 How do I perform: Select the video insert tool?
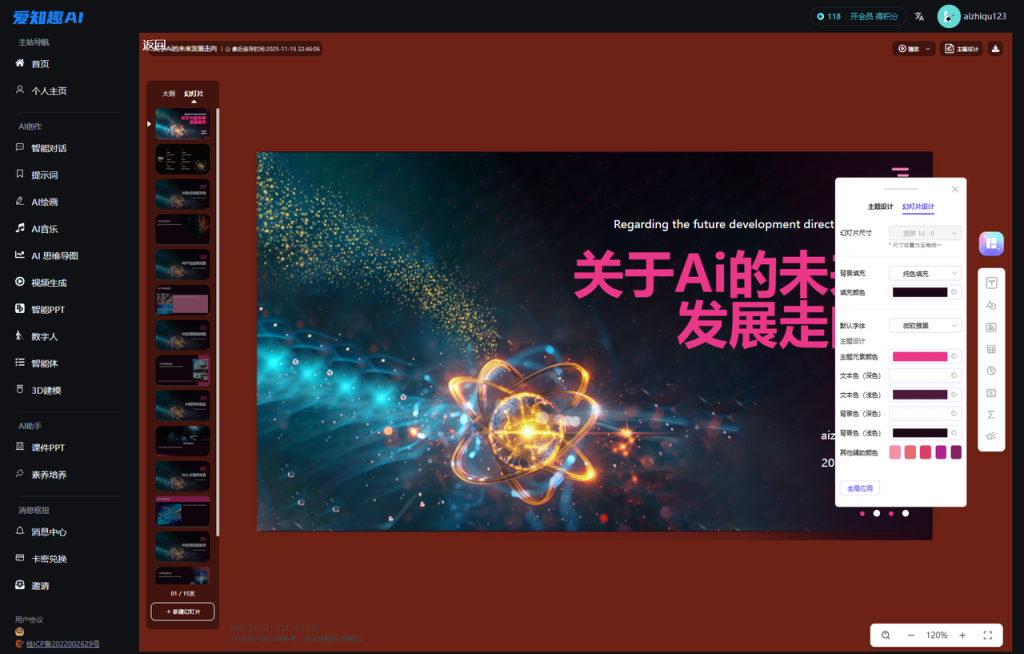coord(991,393)
